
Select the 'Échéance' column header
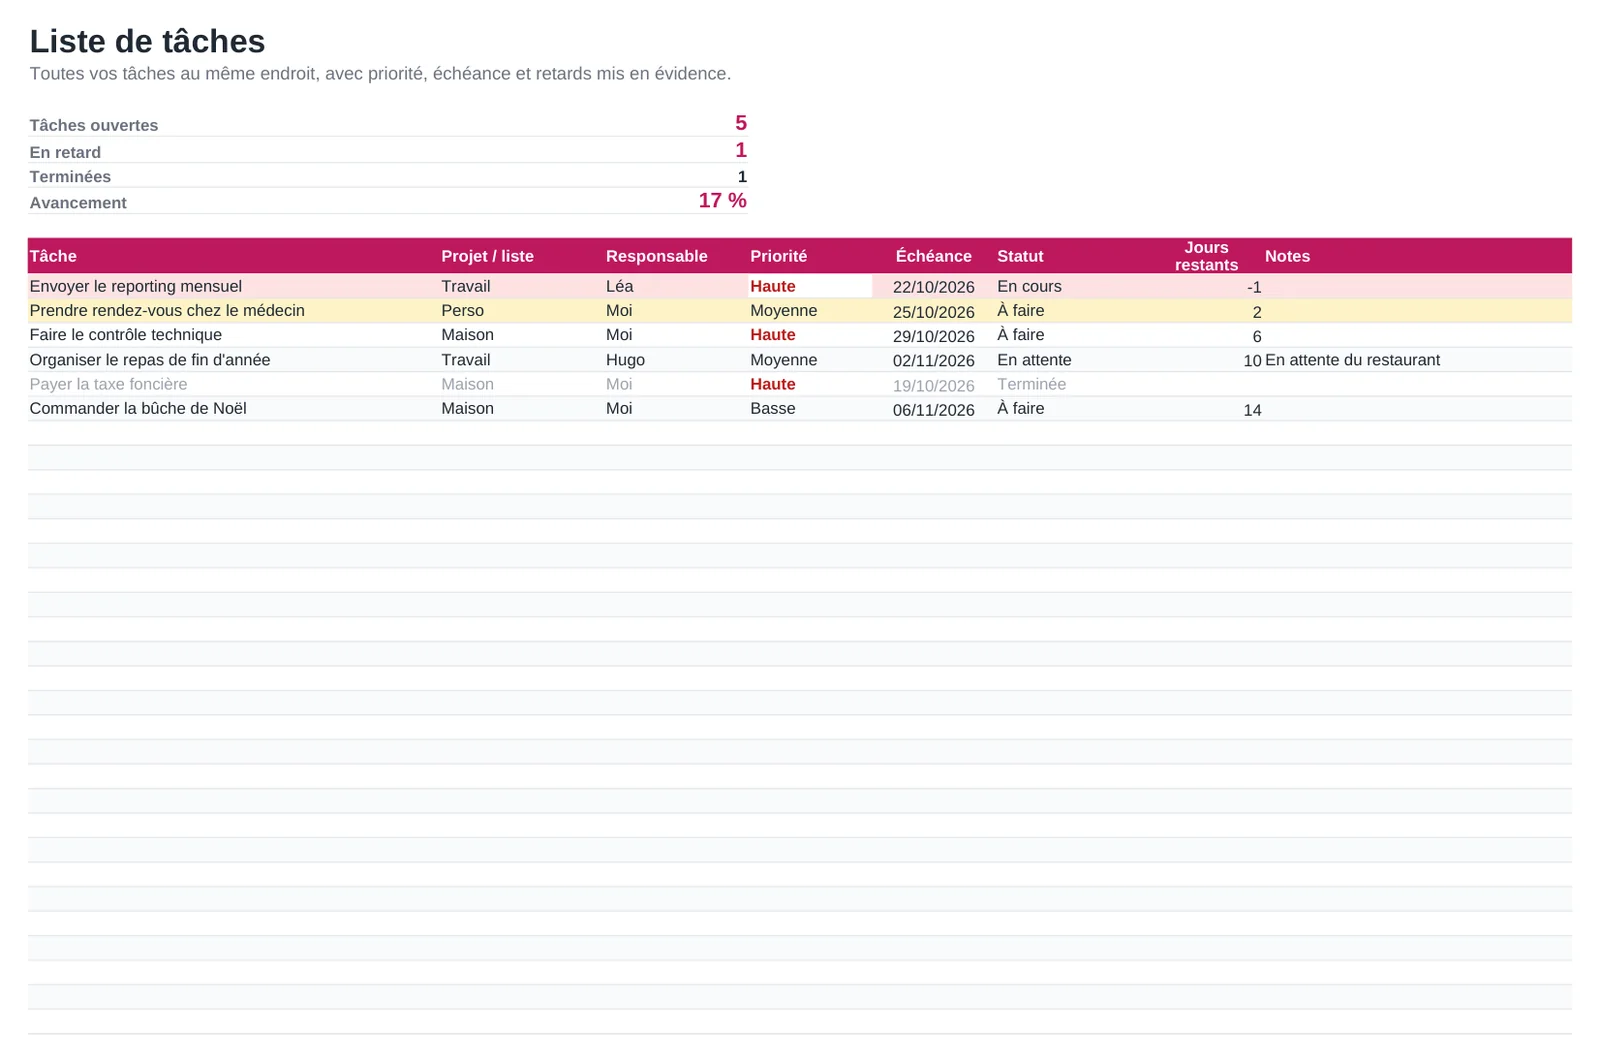click(x=933, y=256)
